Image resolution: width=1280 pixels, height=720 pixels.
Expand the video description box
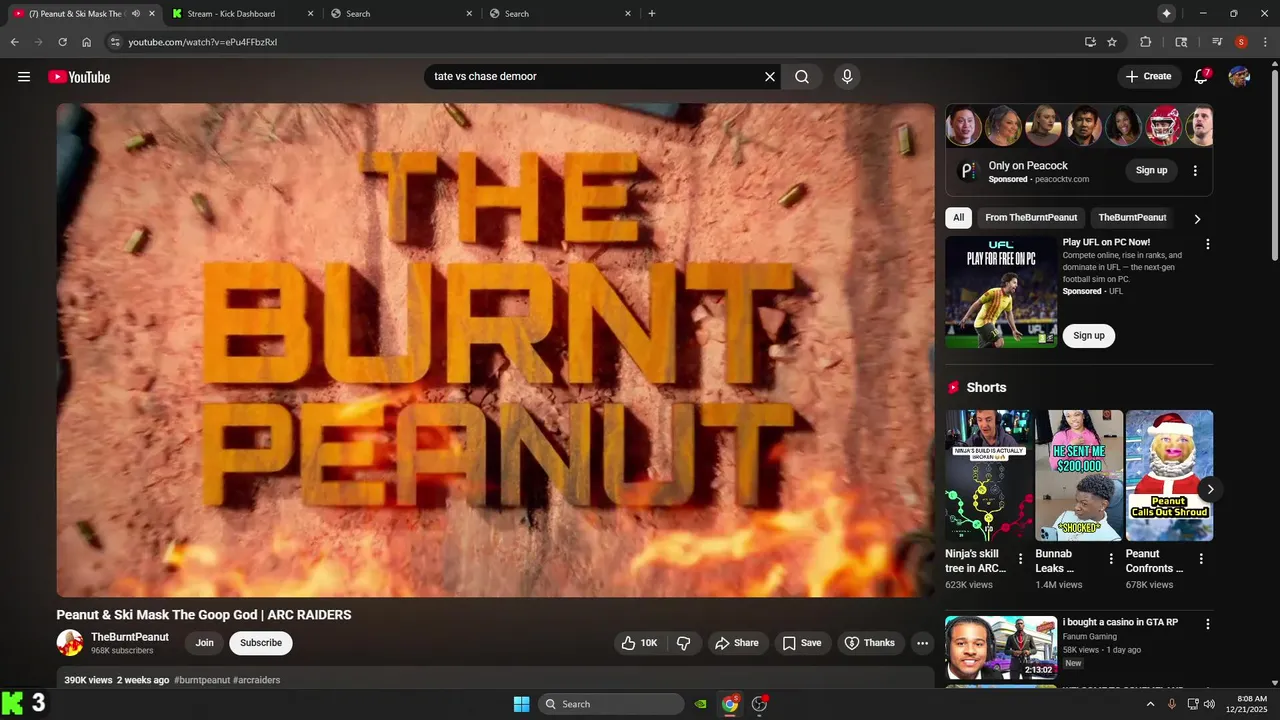[495, 678]
